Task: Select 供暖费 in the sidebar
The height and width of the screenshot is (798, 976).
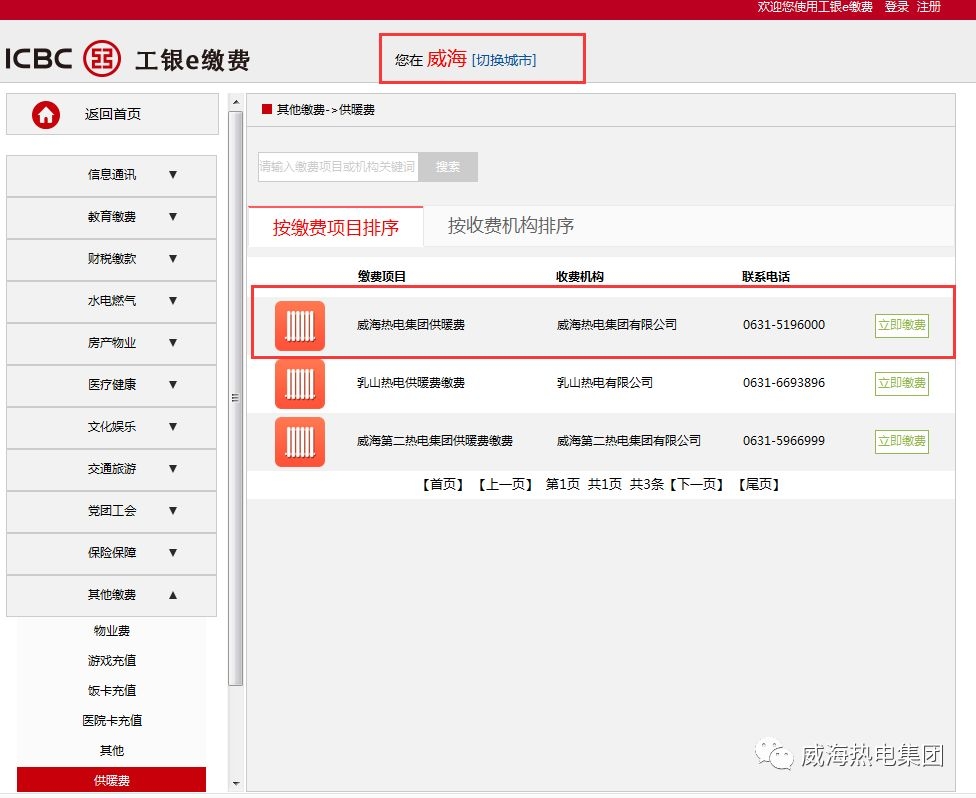Action: (111, 779)
